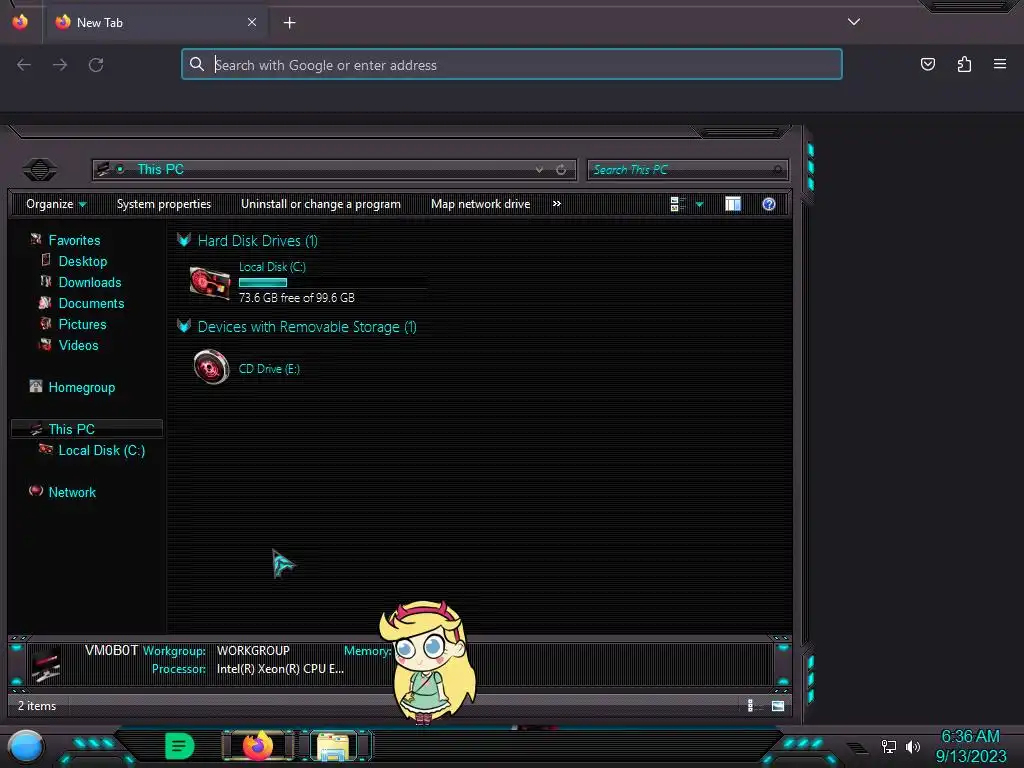Open the Firefox View button

coord(20,22)
